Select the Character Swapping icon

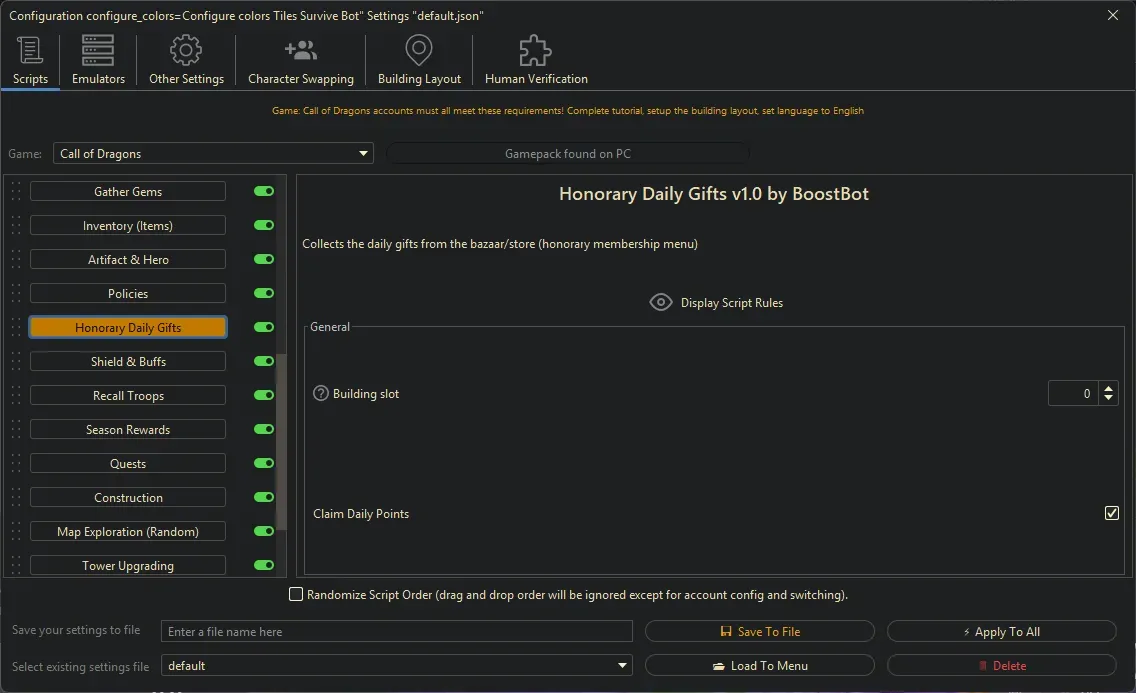[x=300, y=50]
